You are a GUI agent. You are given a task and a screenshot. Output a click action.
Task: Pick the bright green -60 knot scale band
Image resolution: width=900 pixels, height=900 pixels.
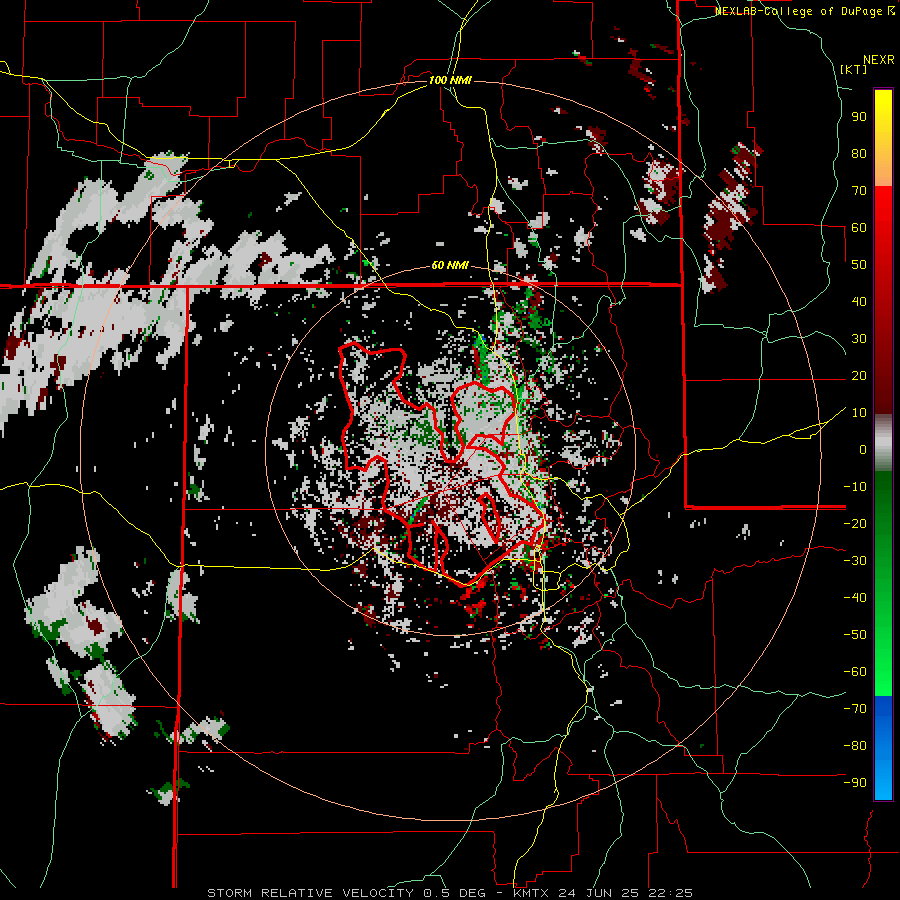(x=883, y=672)
